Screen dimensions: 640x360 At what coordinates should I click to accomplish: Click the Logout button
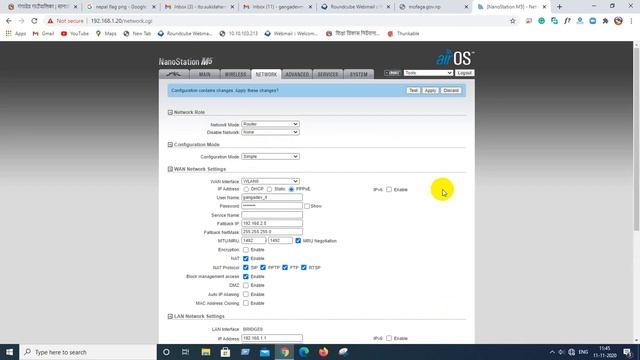464,73
